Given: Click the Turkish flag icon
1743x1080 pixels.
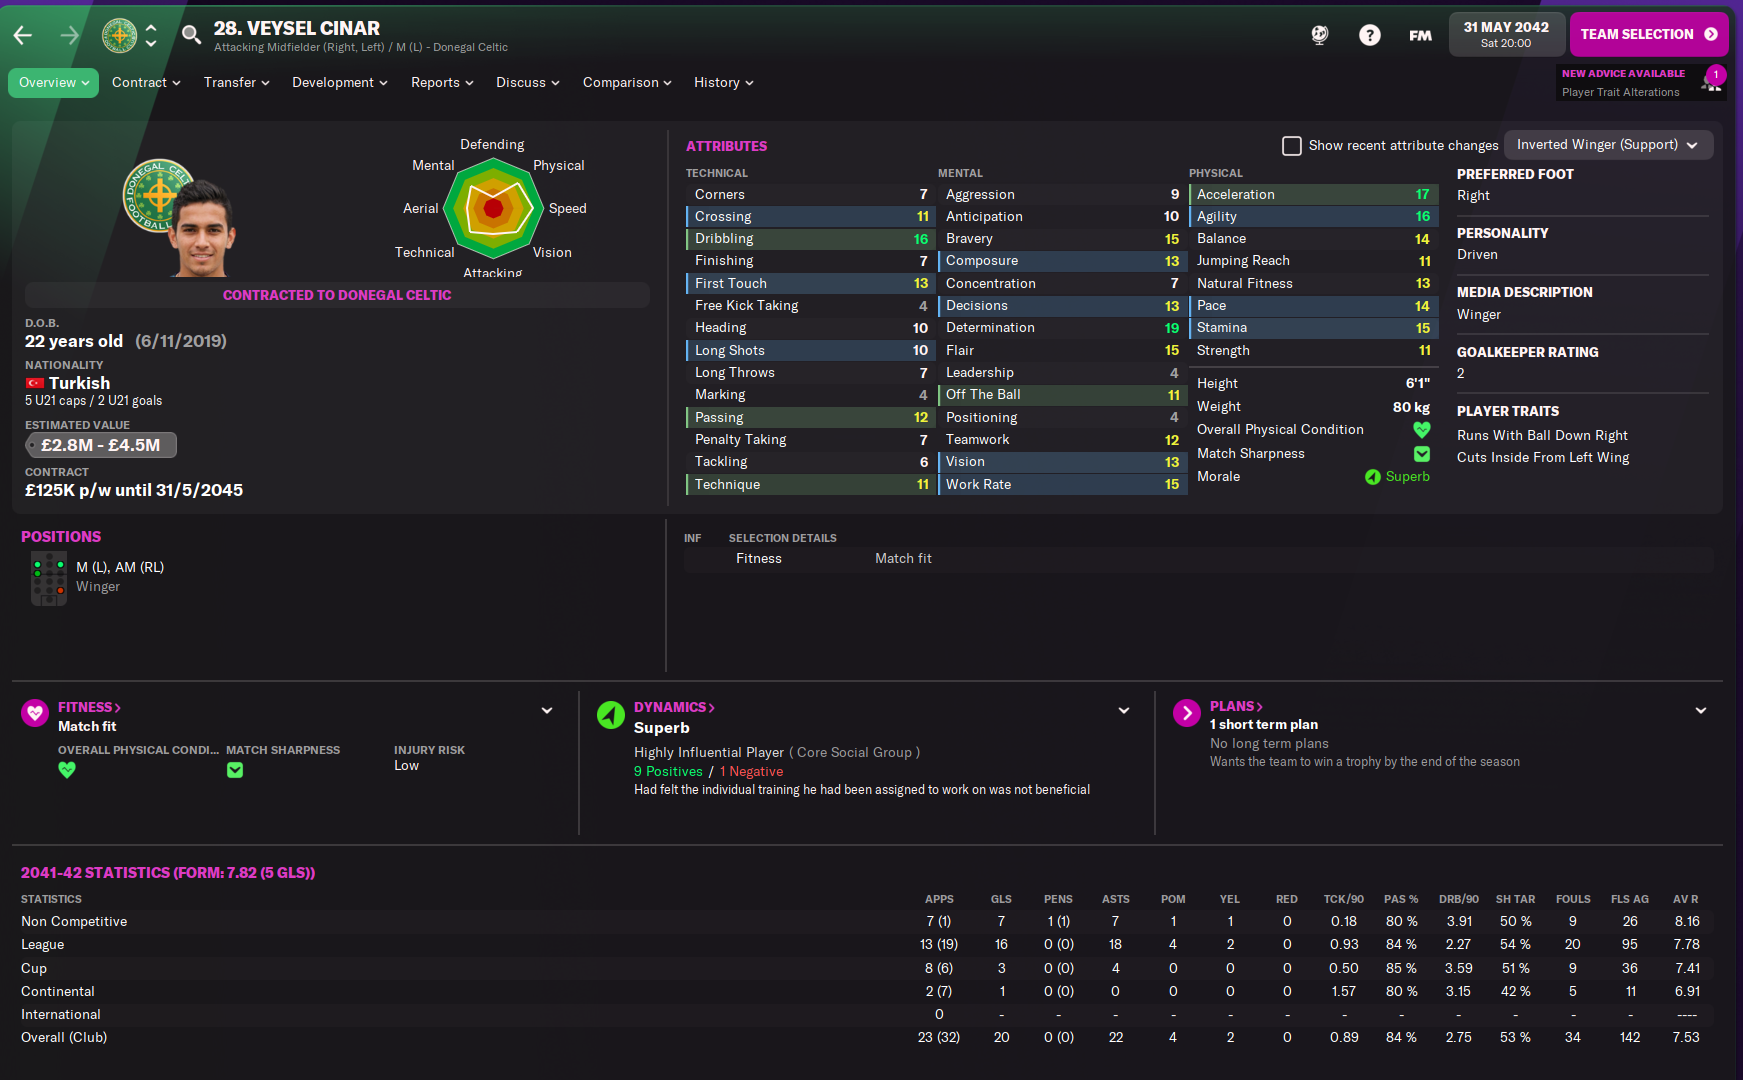Looking at the screenshot, I should 35,383.
